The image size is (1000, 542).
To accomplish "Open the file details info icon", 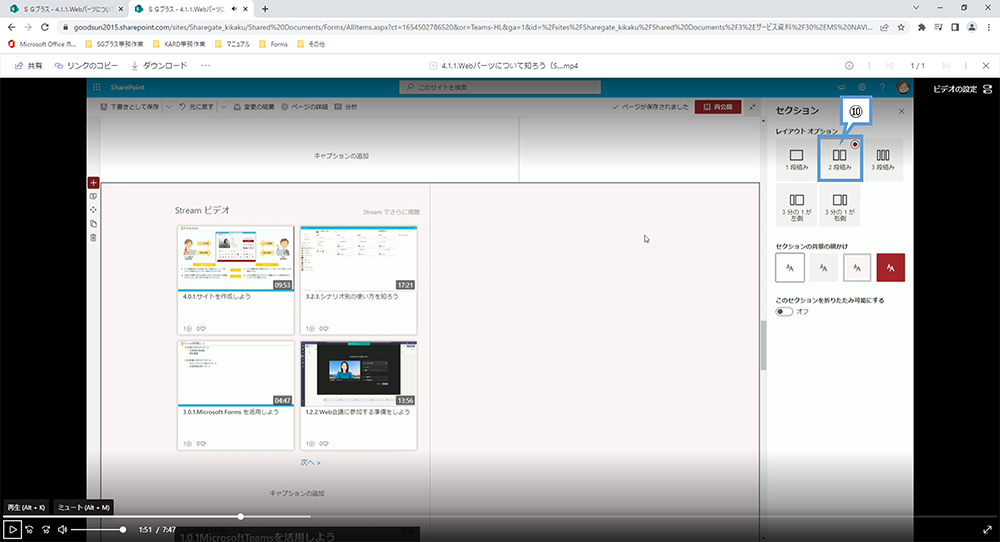I will click(849, 66).
